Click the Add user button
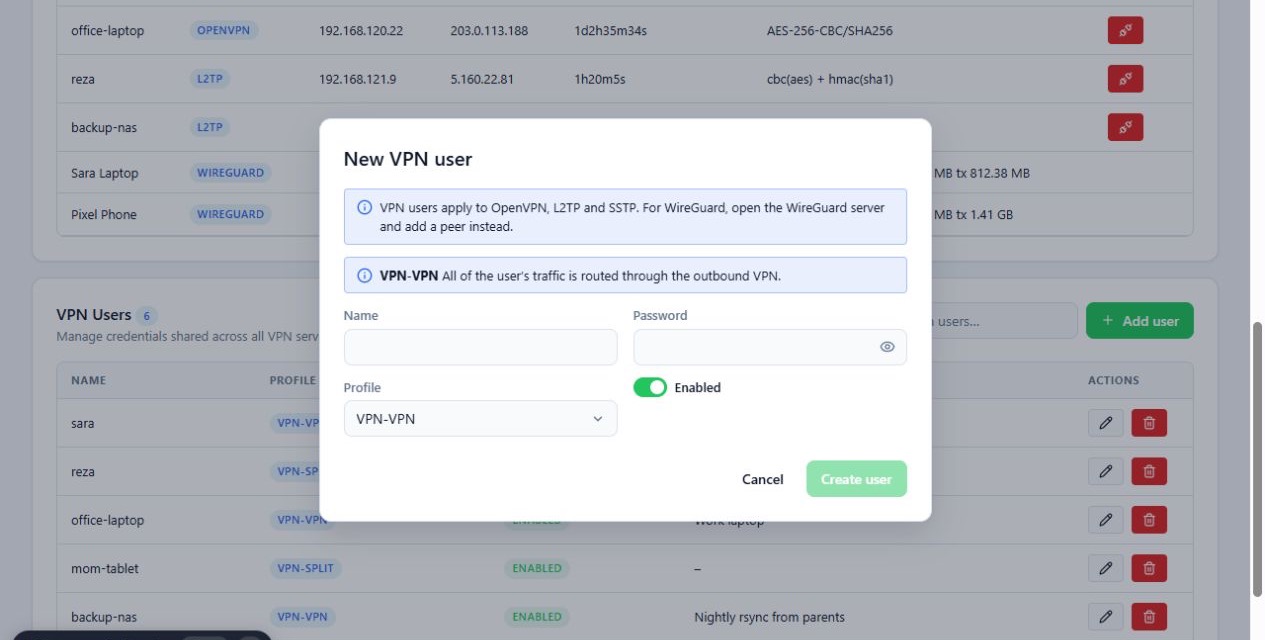 (x=1140, y=321)
